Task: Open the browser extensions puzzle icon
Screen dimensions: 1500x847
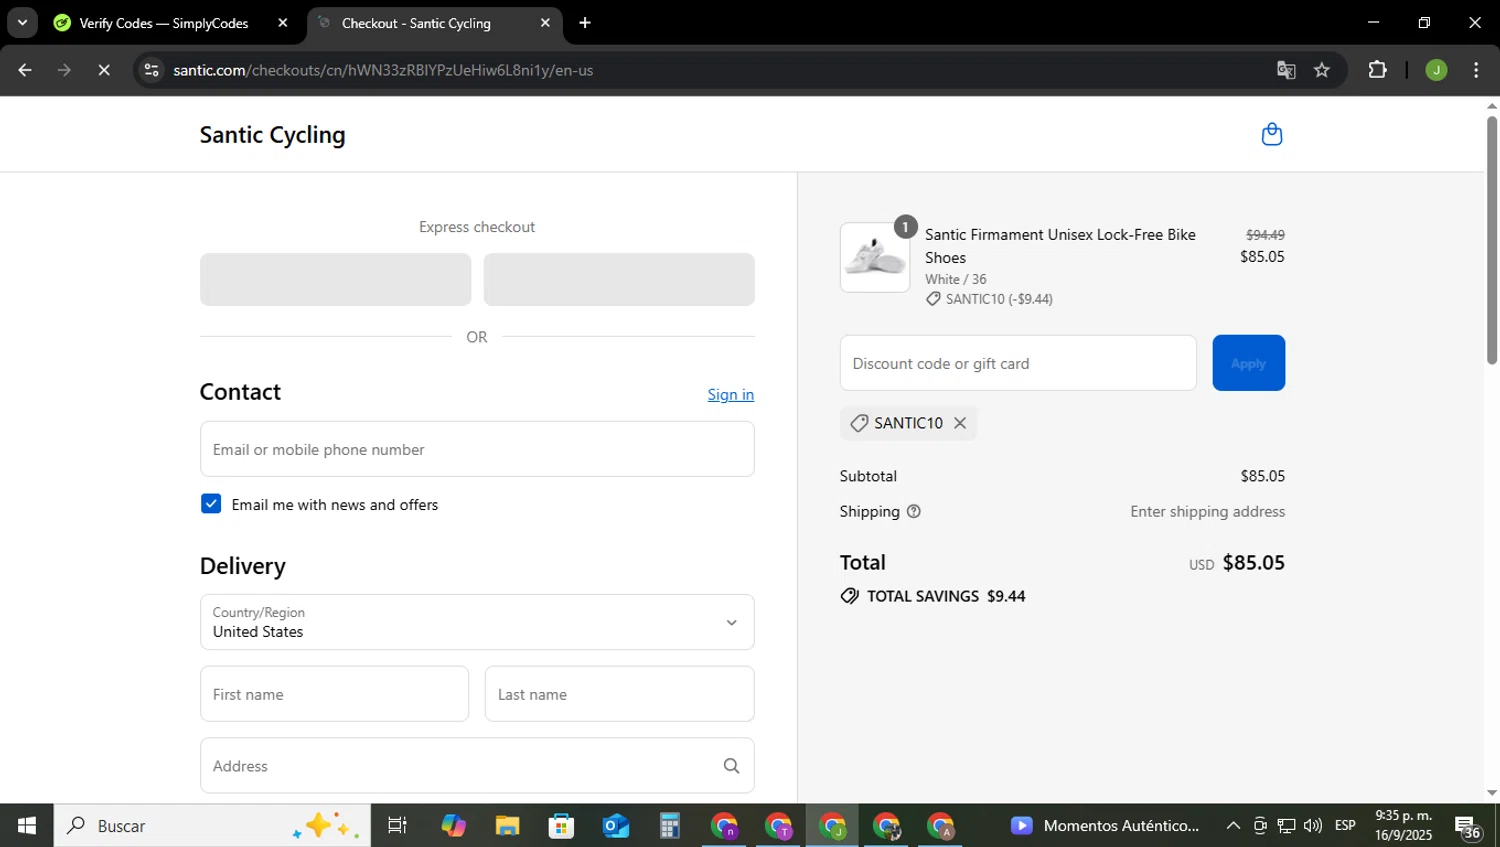Action: click(1377, 70)
